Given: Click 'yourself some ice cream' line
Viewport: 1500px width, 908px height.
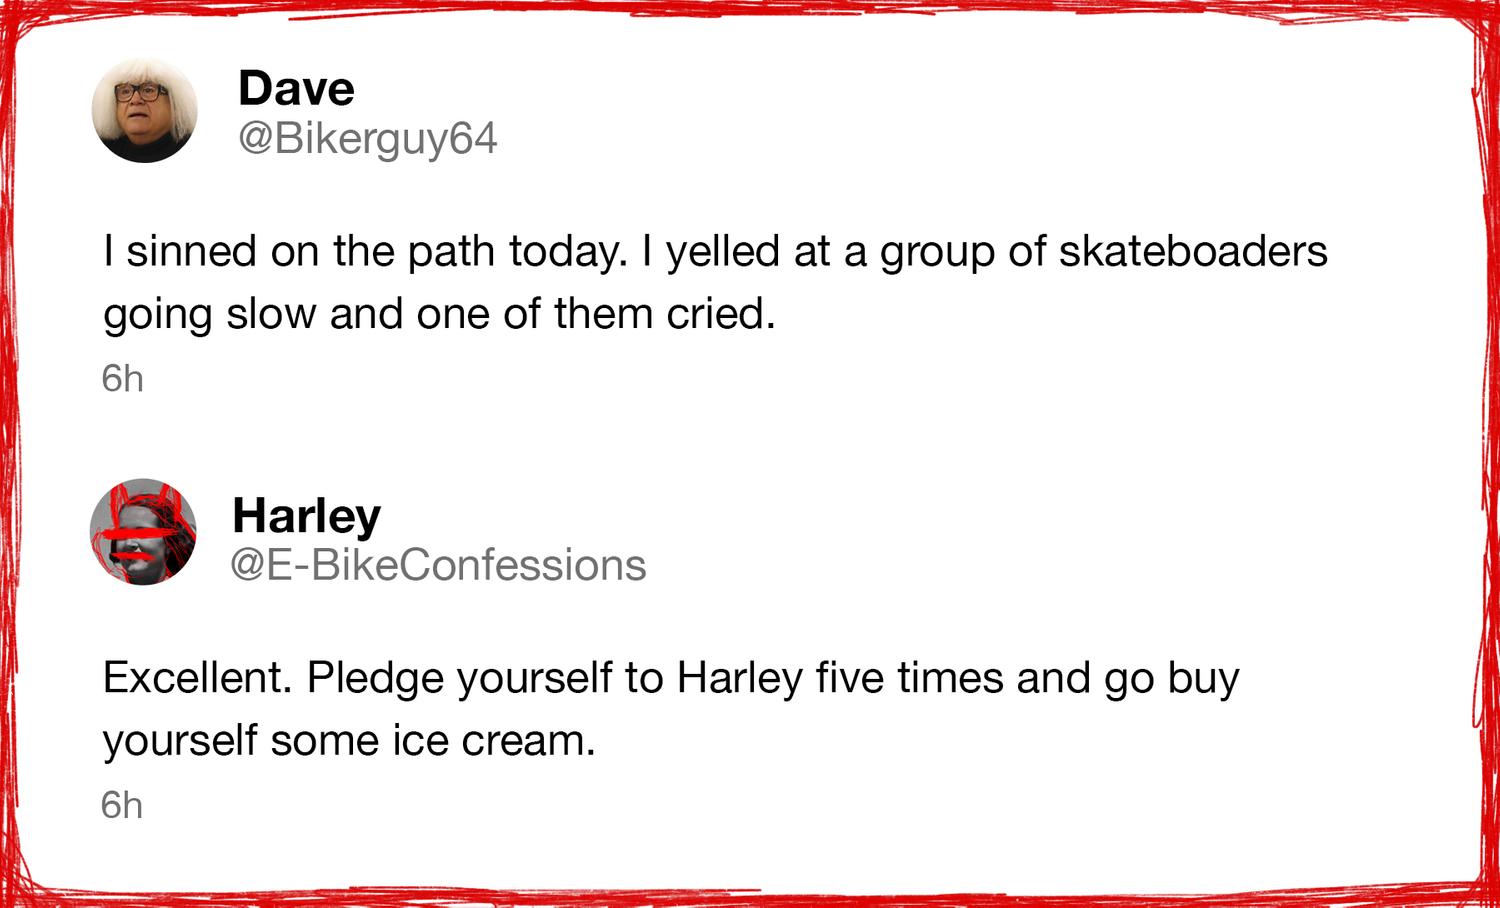Looking at the screenshot, I should 349,741.
